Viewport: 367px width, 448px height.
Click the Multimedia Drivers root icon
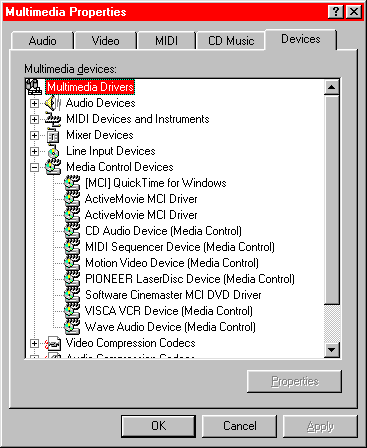tap(34, 87)
